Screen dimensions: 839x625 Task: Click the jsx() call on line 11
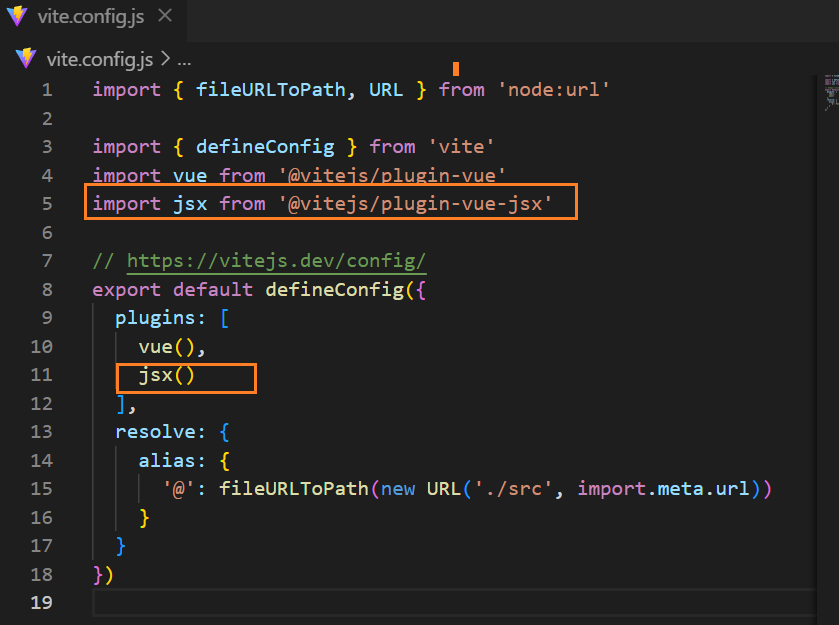coord(166,375)
